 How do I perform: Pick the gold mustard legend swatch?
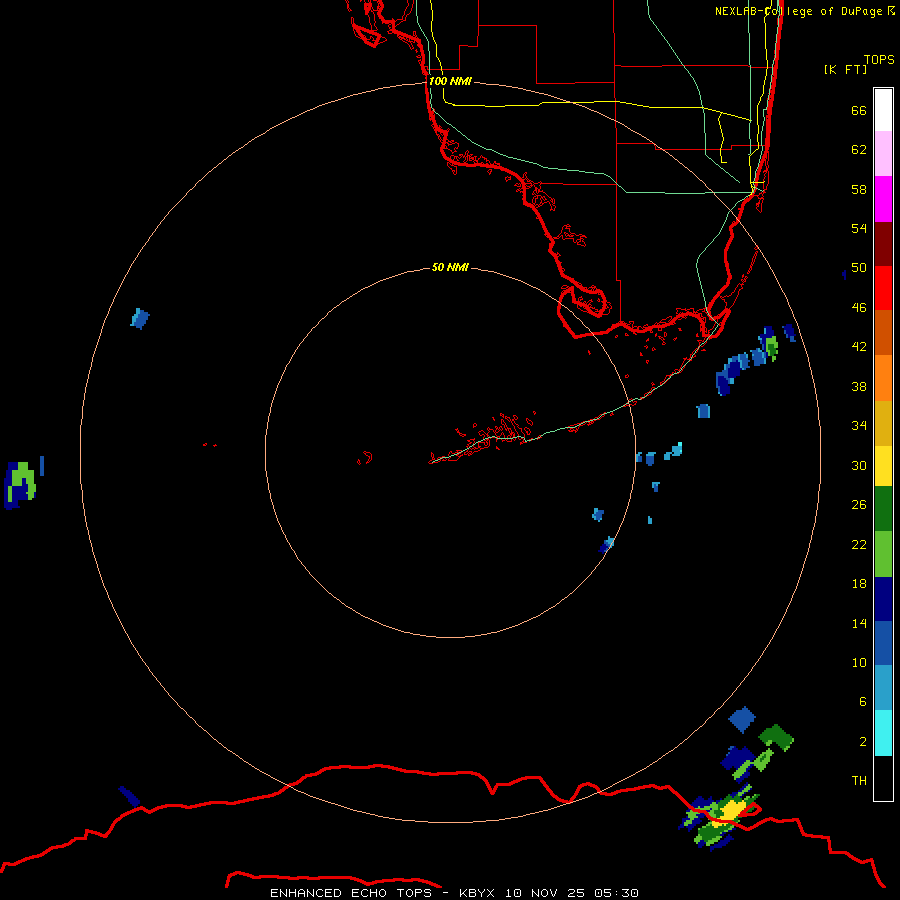pyautogui.click(x=883, y=423)
